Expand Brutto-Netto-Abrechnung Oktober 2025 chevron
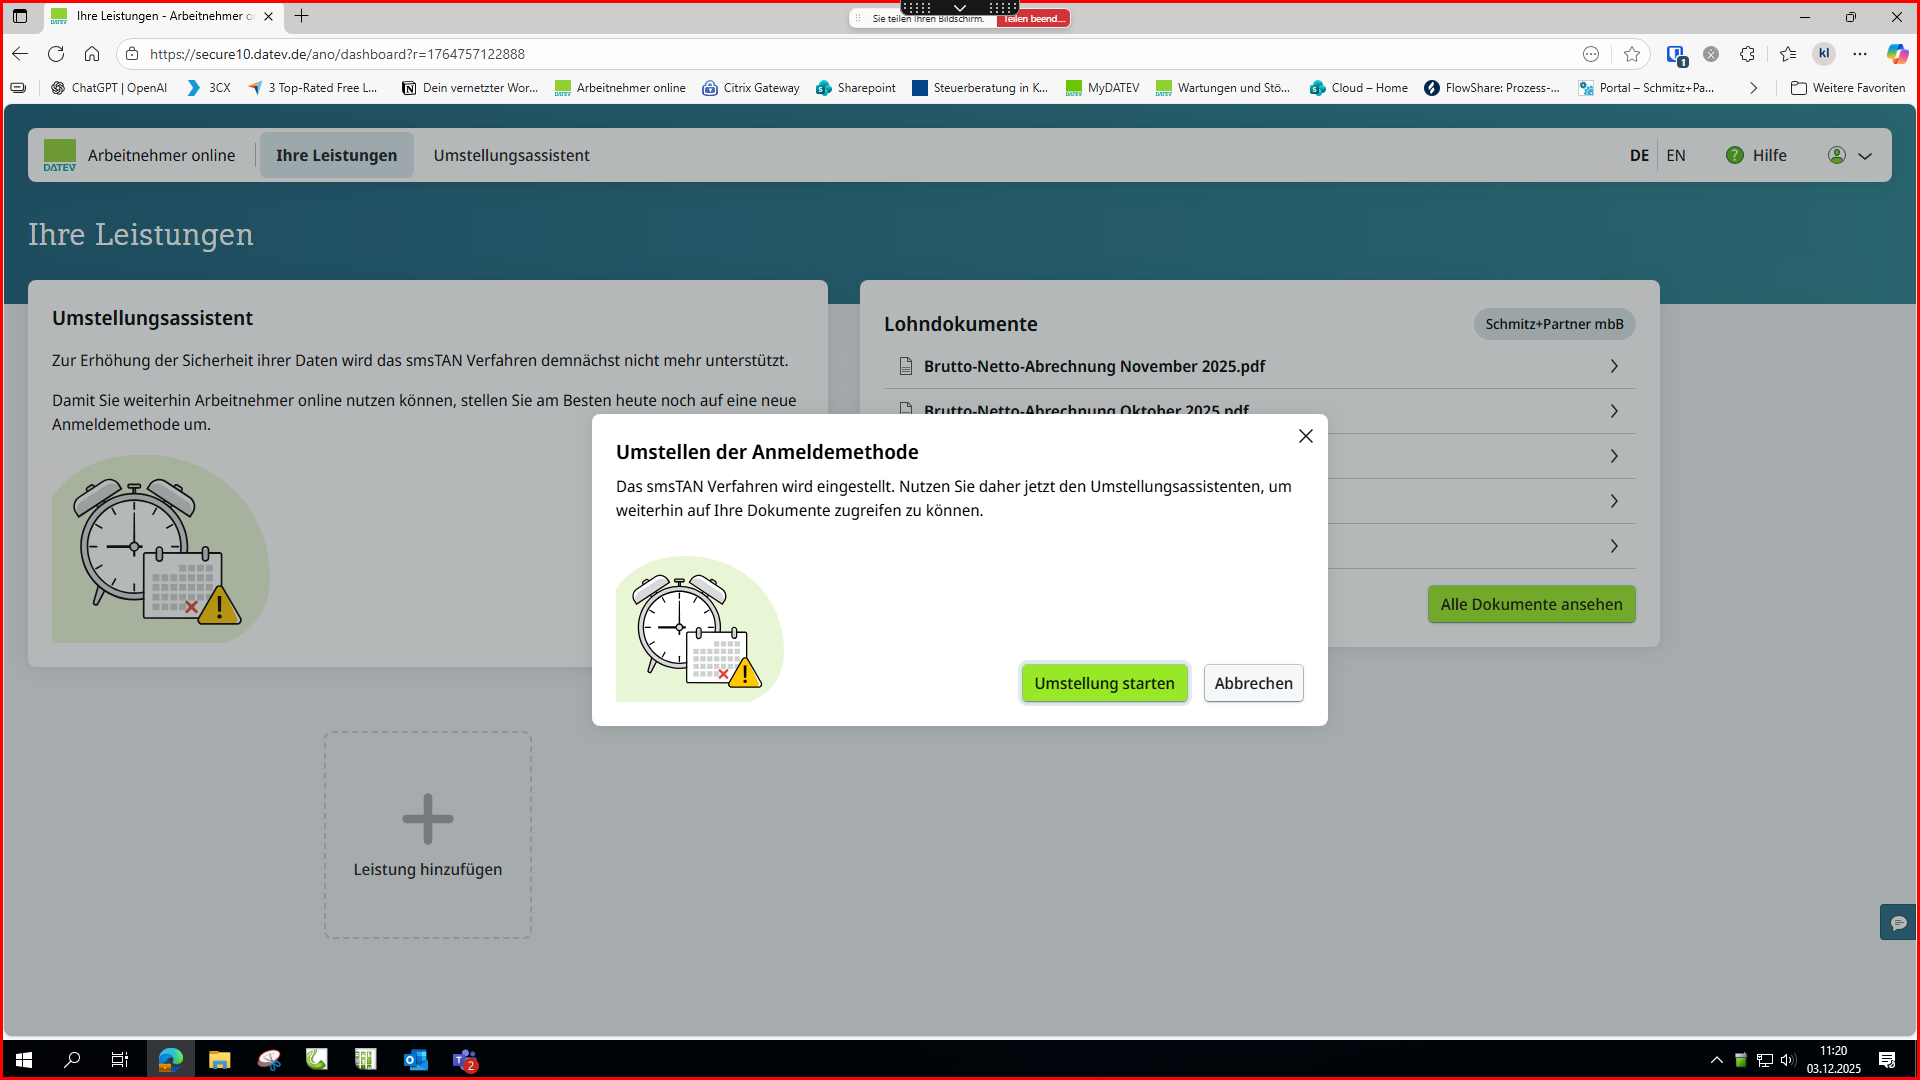The width and height of the screenshot is (1920, 1080). pos(1613,411)
